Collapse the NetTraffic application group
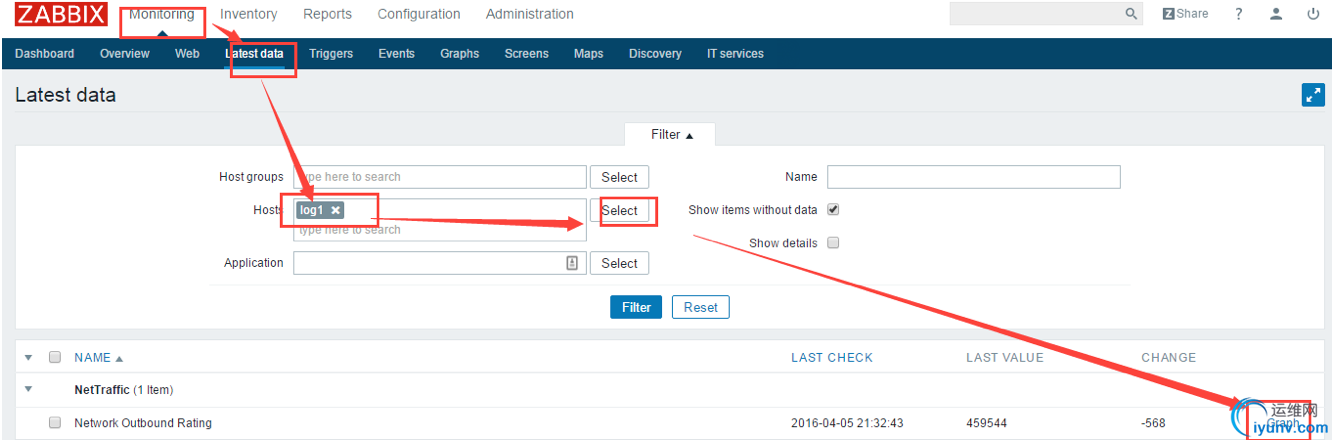The height and width of the screenshot is (444, 1334). (x=28, y=389)
